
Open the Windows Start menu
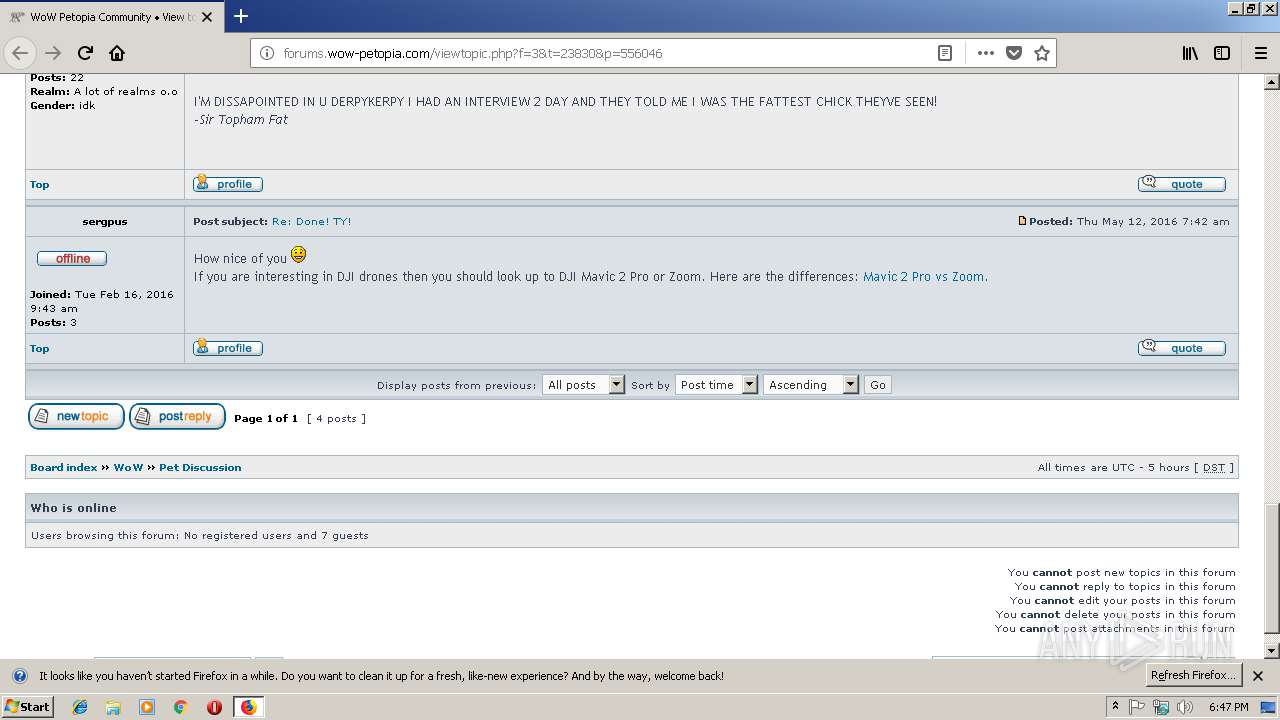pos(27,706)
